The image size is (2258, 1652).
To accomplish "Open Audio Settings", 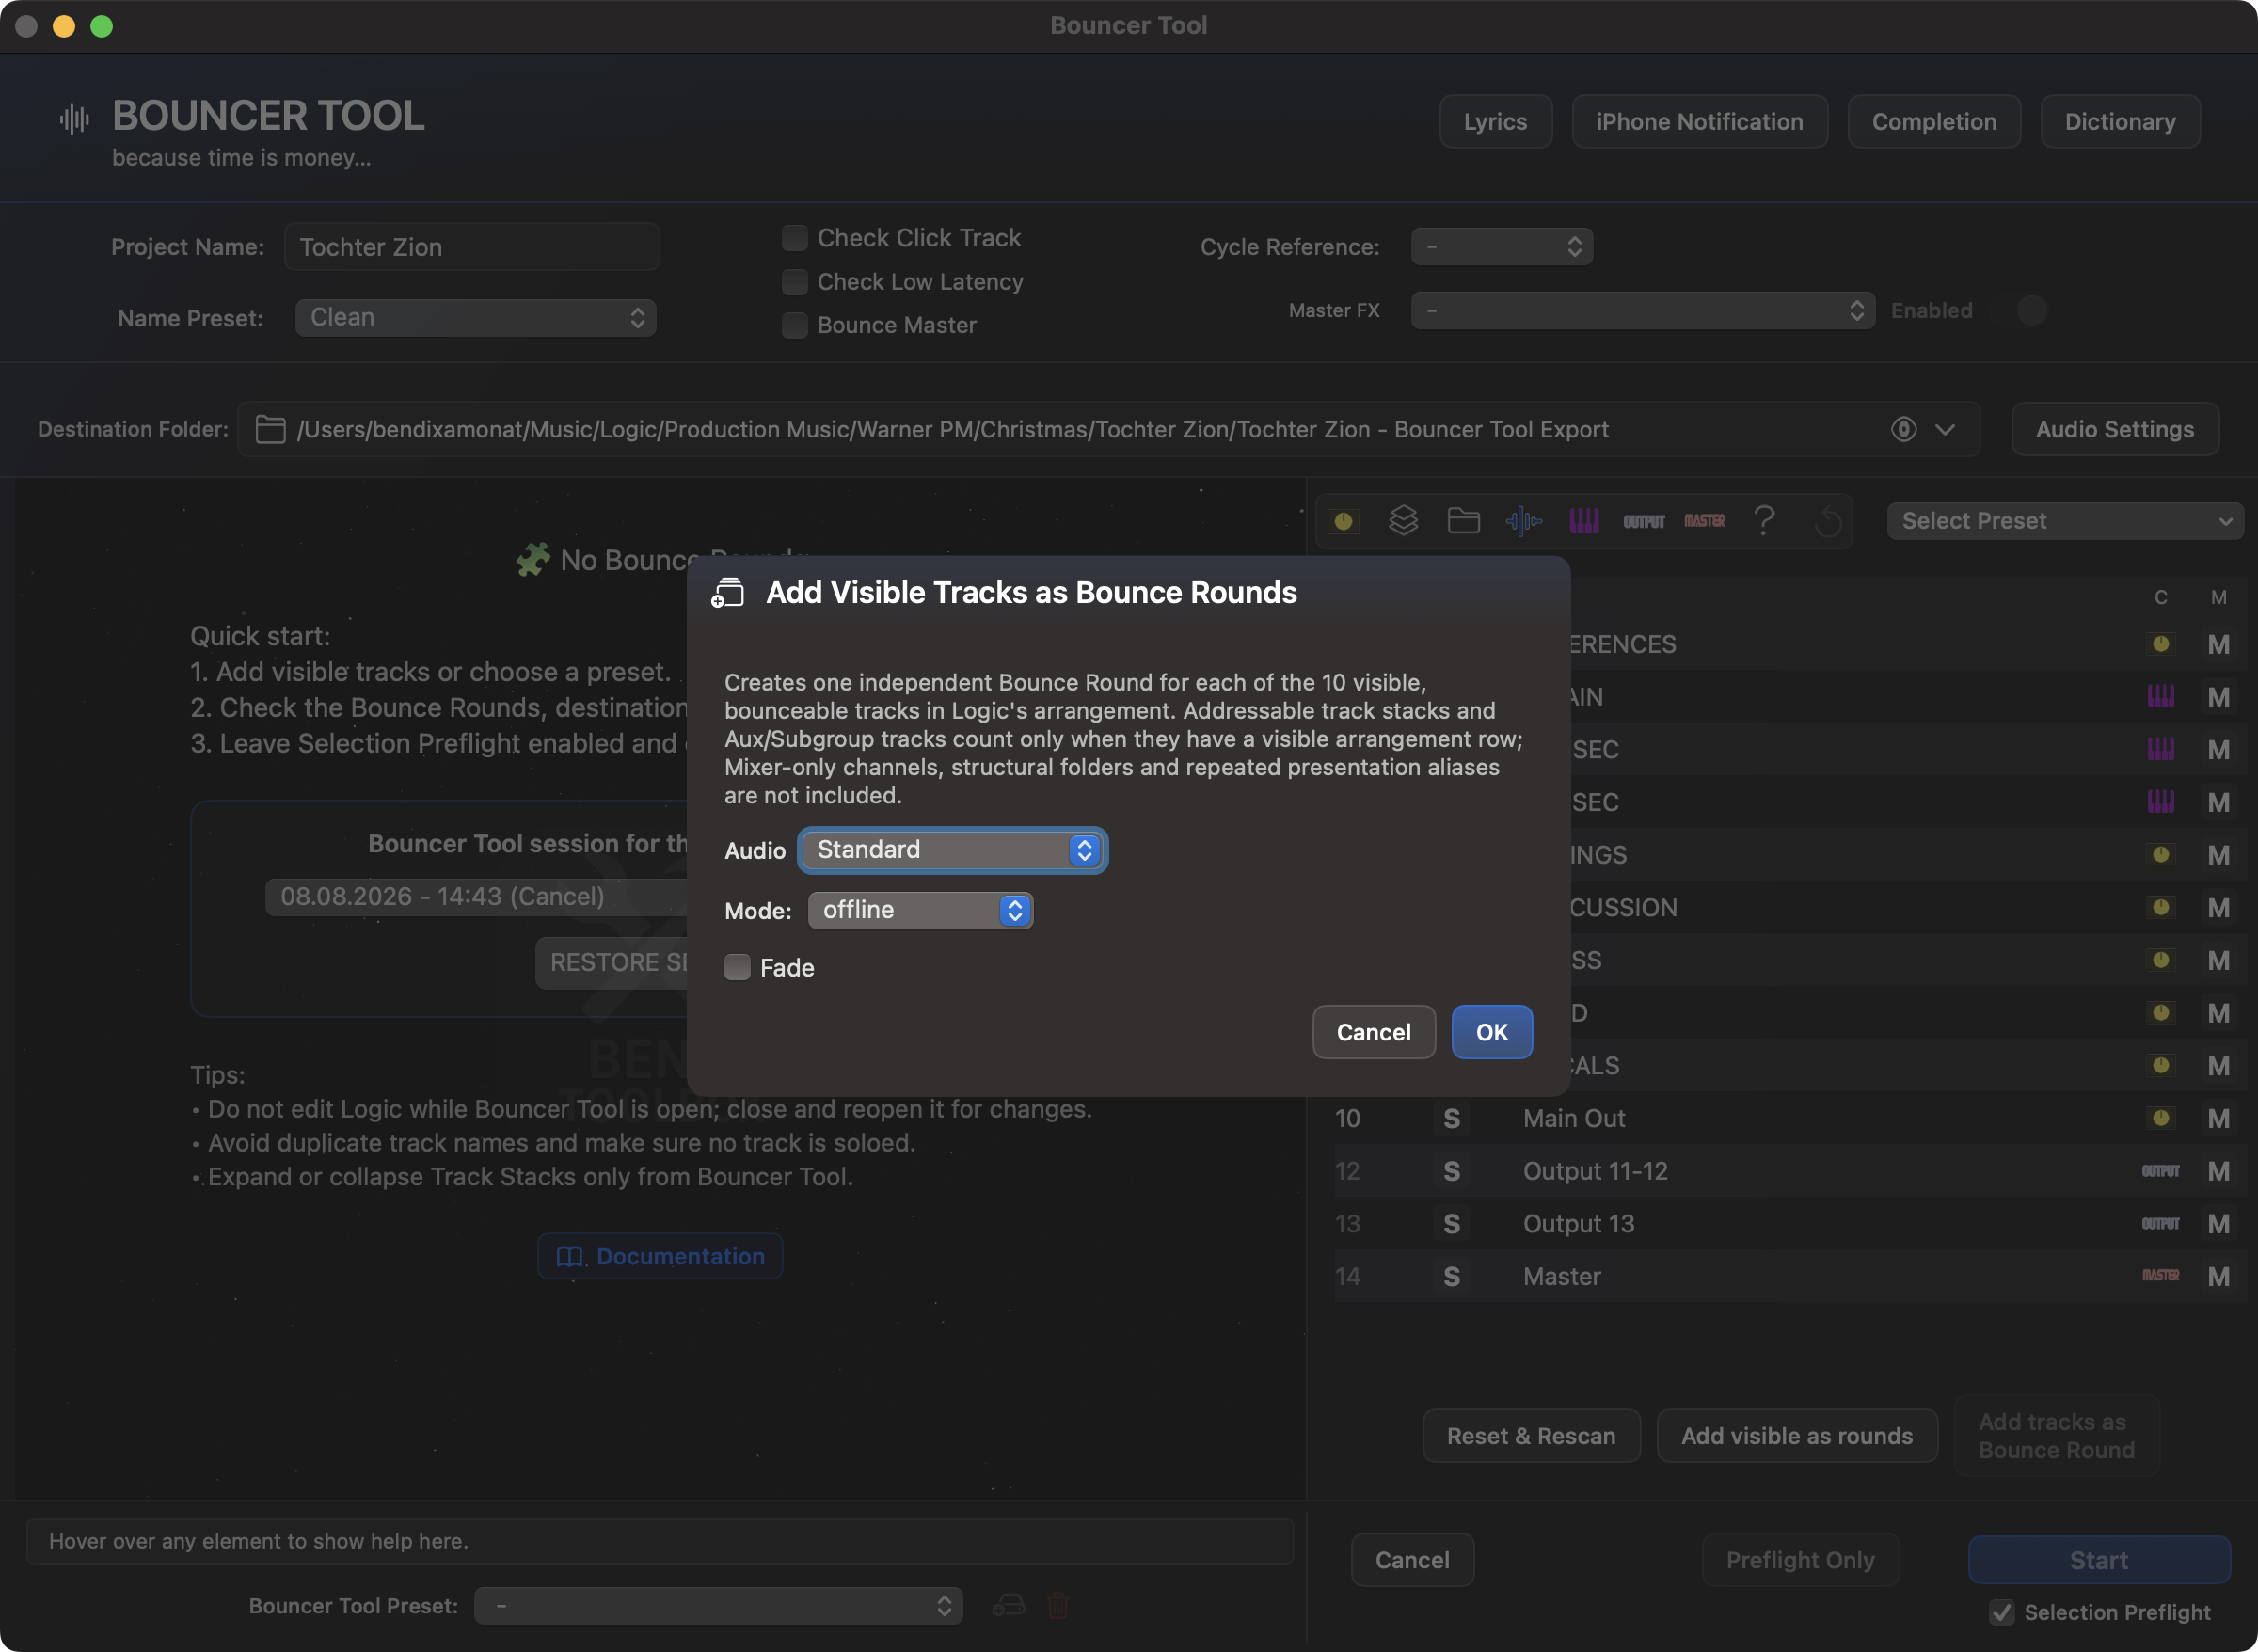I will (x=2115, y=429).
